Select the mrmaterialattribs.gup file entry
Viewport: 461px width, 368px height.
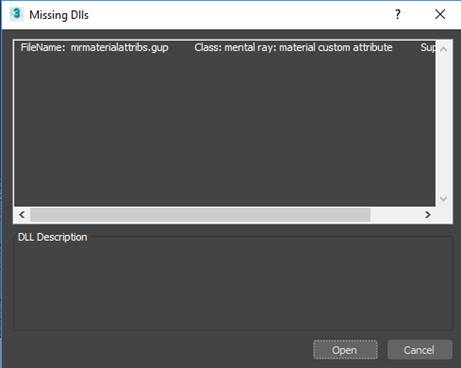coord(94,47)
